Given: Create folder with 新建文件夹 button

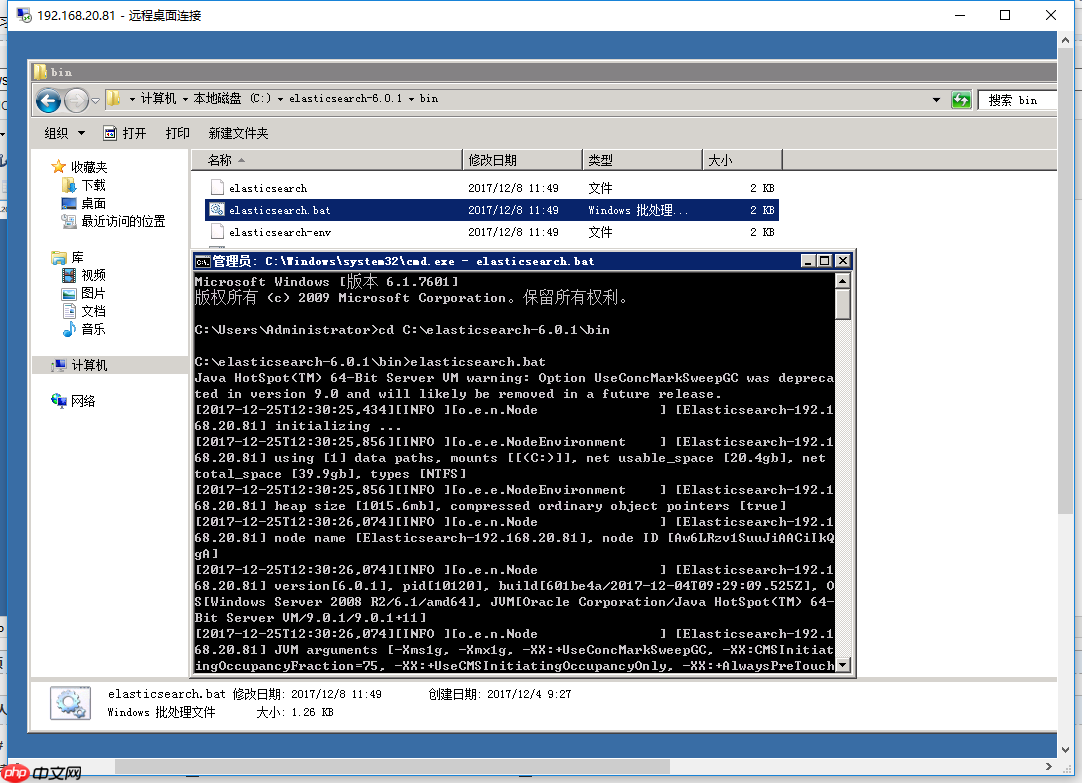Looking at the screenshot, I should click(x=237, y=132).
